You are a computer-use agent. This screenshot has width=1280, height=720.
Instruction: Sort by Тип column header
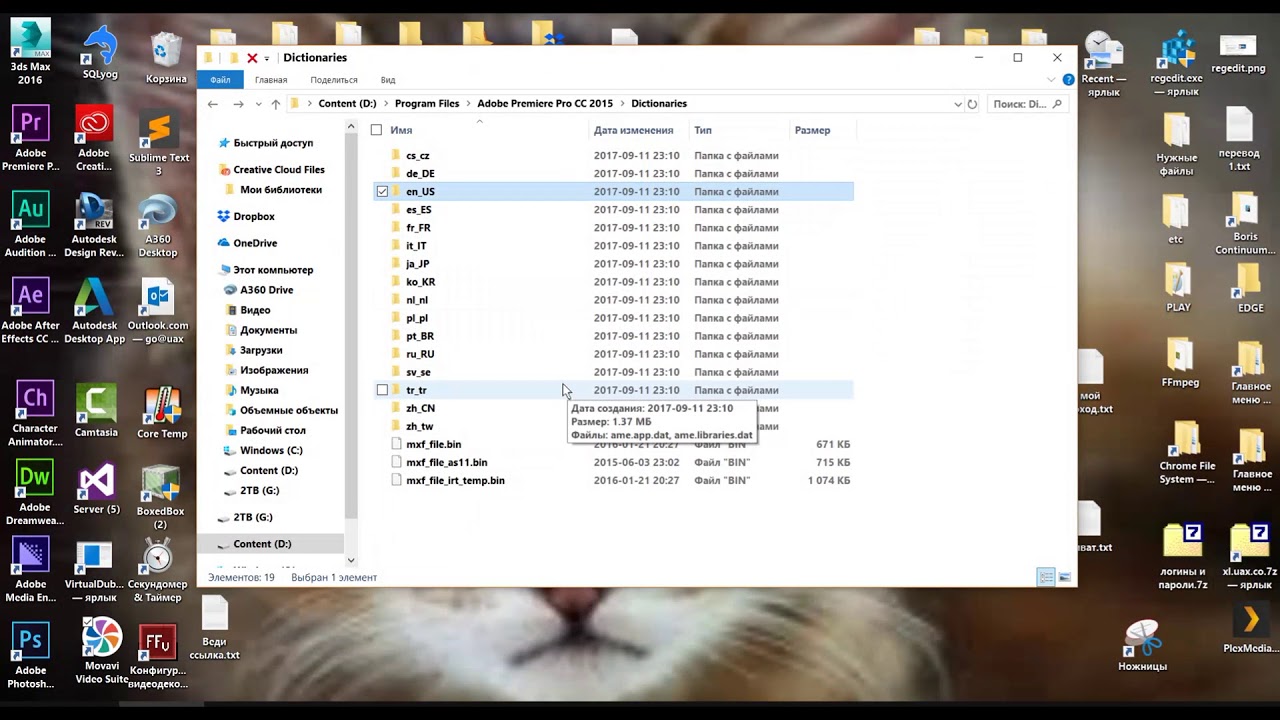point(703,130)
